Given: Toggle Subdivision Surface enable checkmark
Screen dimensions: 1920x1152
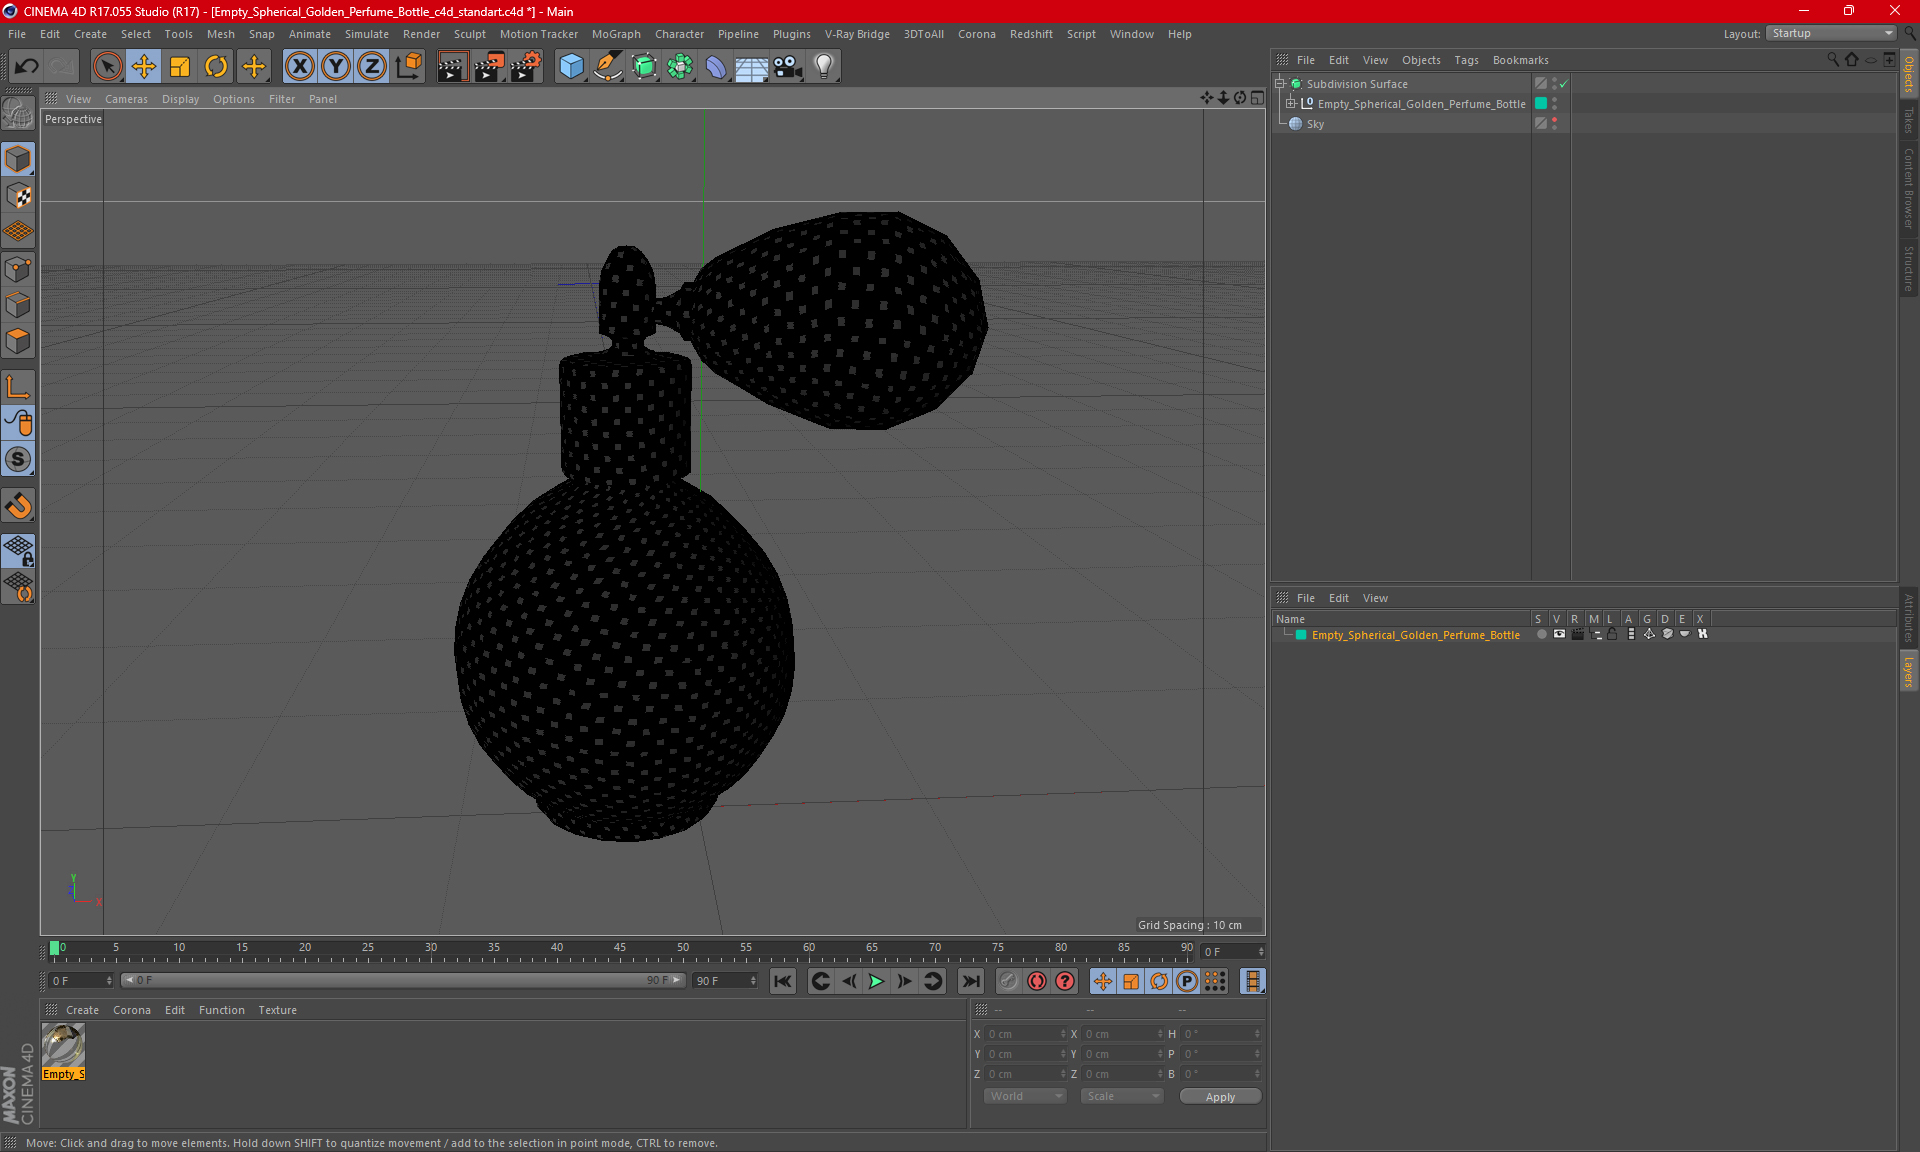Looking at the screenshot, I should 1564,84.
